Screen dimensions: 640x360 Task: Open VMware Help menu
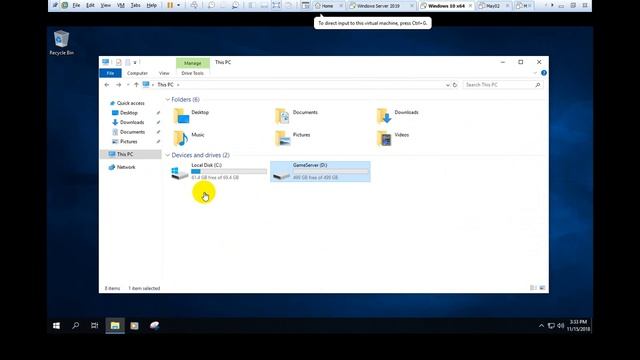pos(151,5)
